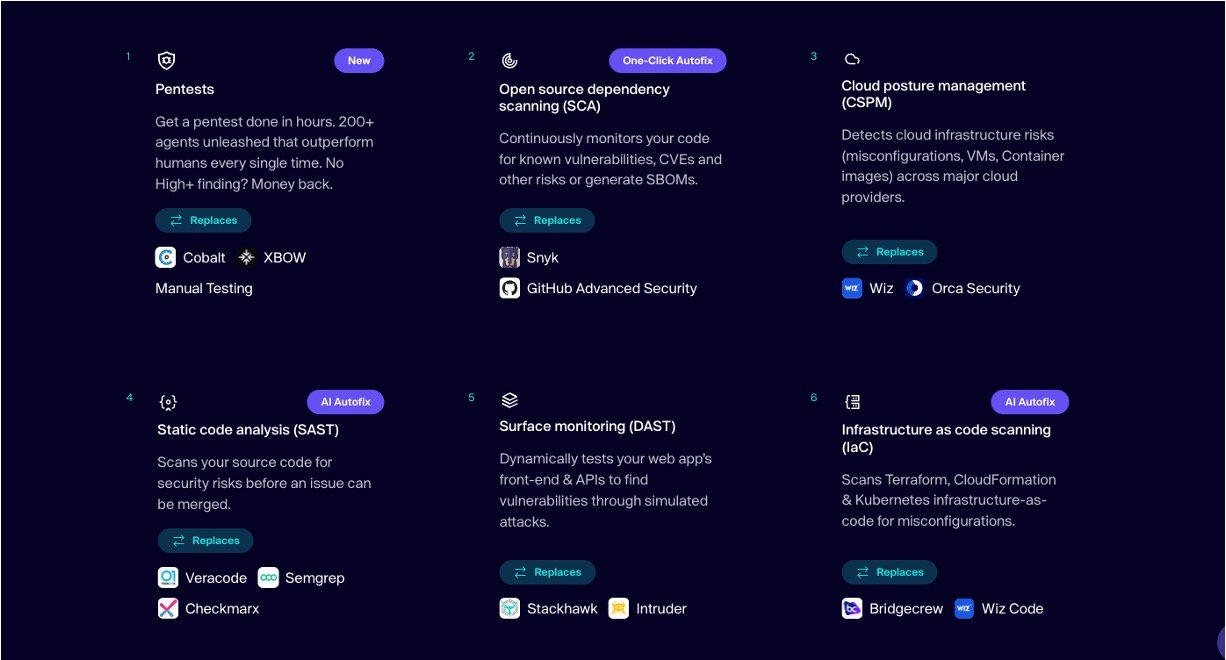1226x660 pixels.
Task: Click the One-Click Autofix badge
Action: click(667, 61)
